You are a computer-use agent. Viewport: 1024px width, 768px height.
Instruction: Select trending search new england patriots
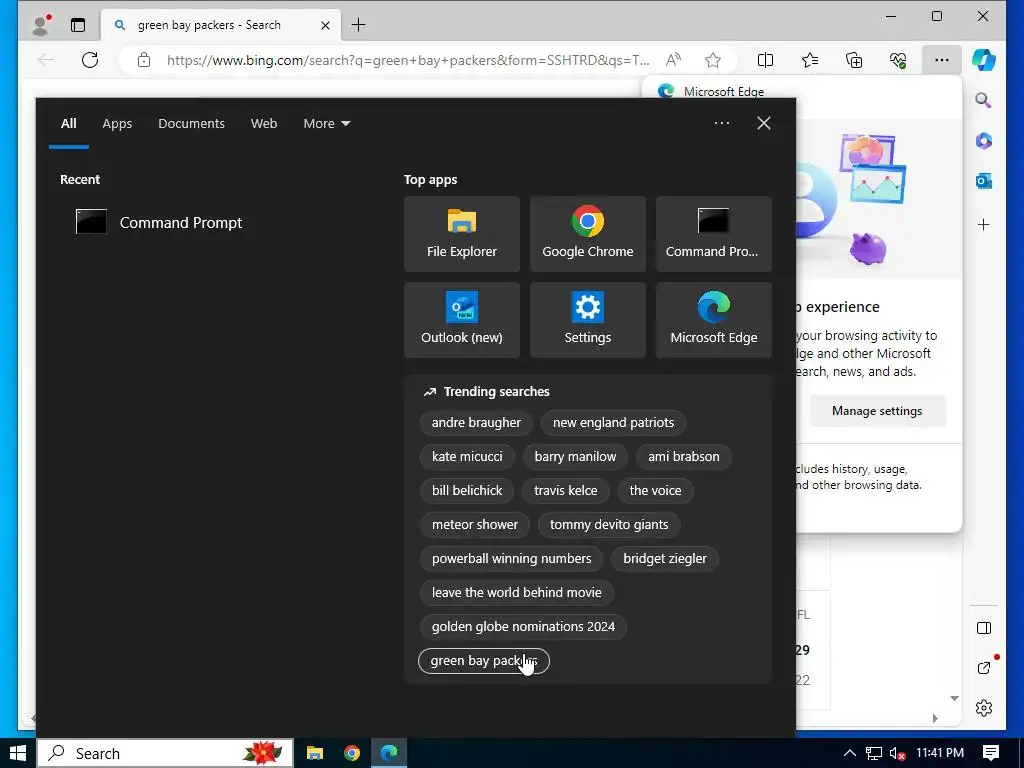(613, 423)
